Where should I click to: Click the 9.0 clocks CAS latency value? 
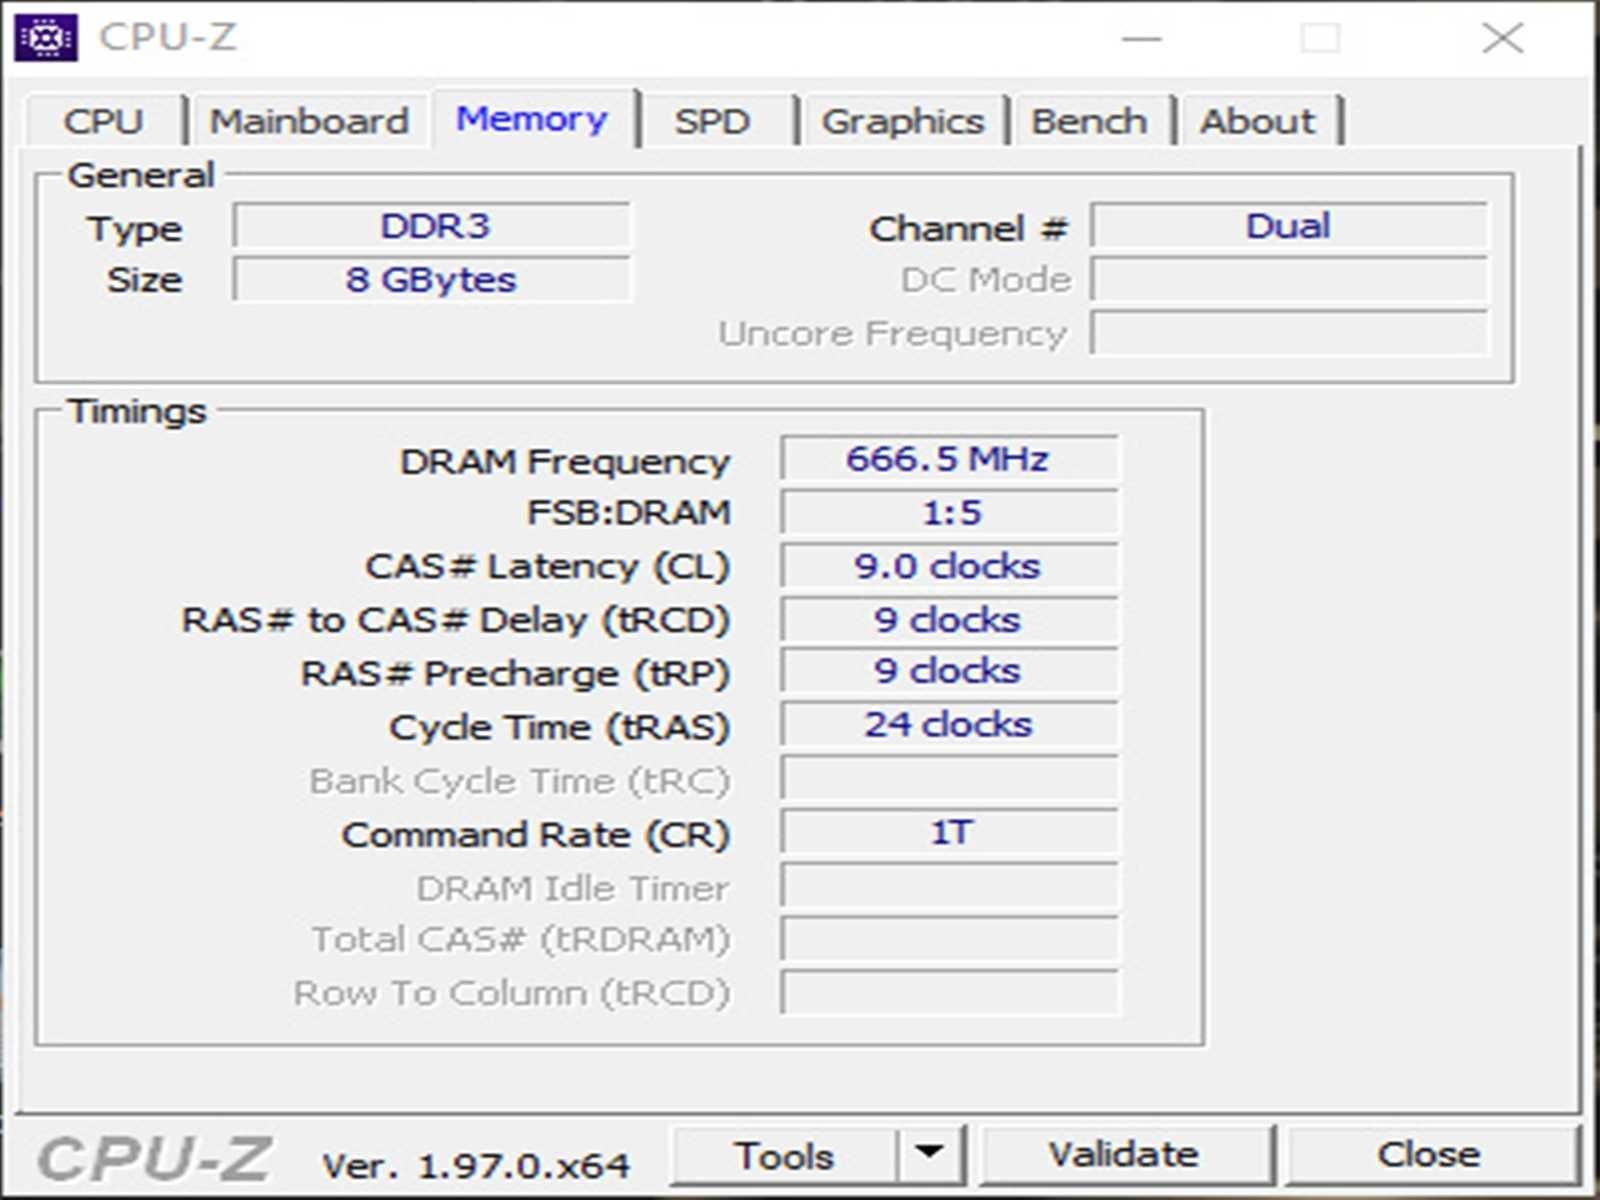949,566
